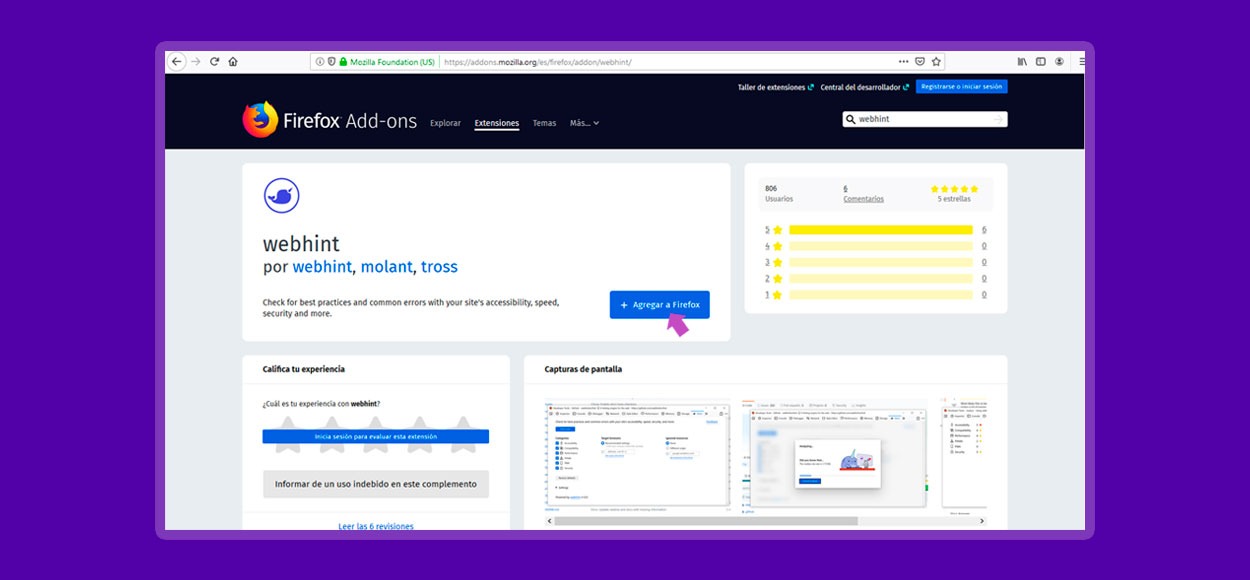Screen dimensions: 1250x580
Task: Open first webhint screenshot thumbnail
Action: click(639, 455)
